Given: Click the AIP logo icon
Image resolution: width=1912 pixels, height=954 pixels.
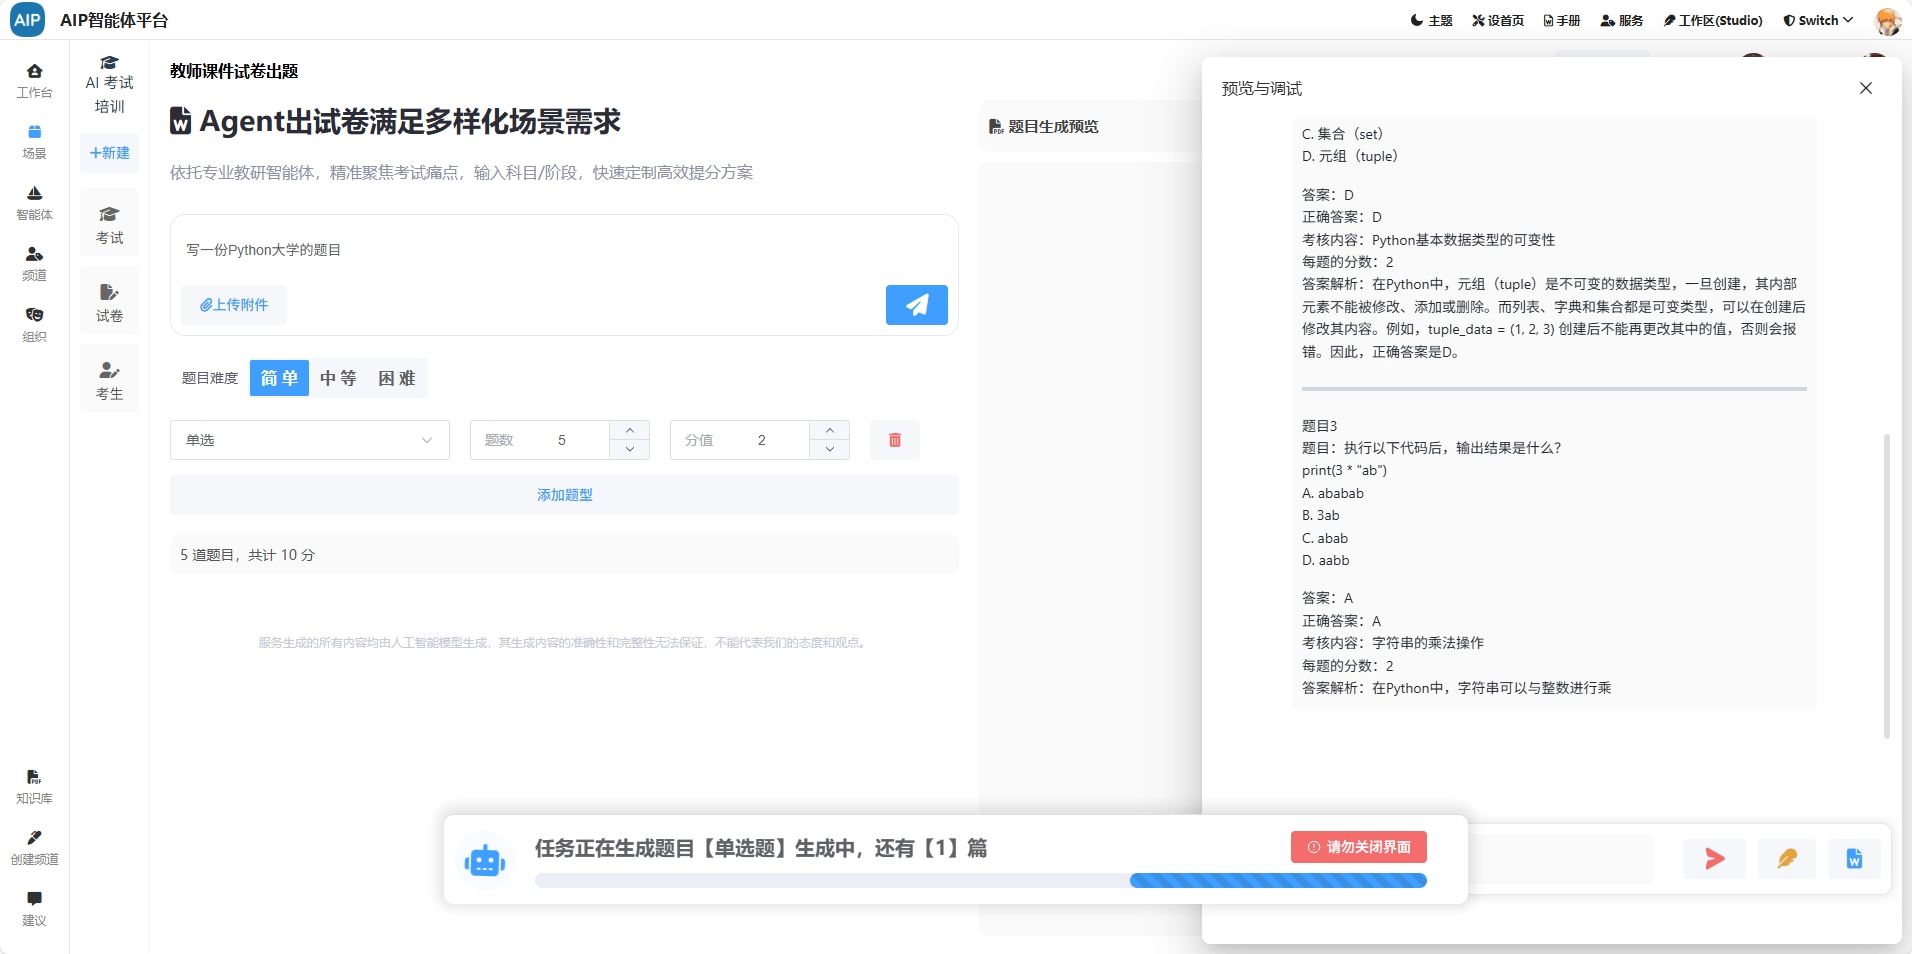Looking at the screenshot, I should [27, 20].
